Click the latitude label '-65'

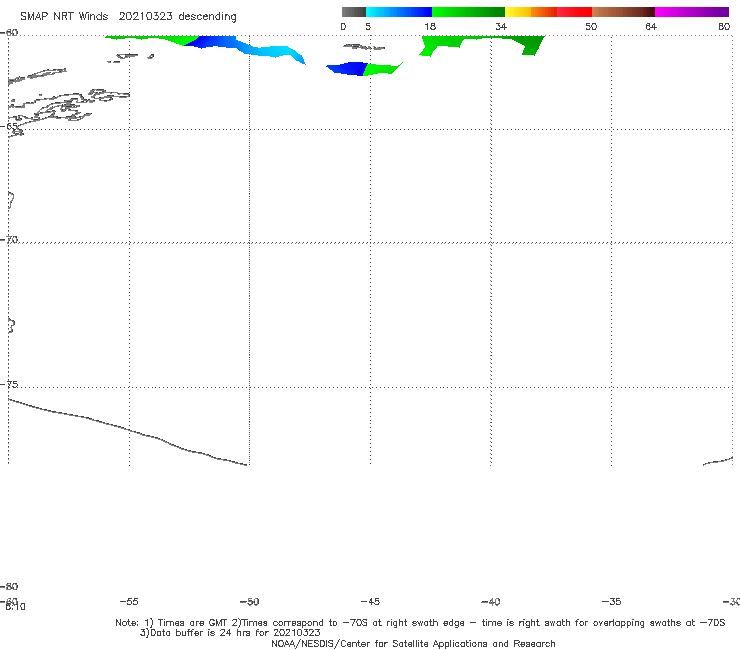tap(9, 127)
